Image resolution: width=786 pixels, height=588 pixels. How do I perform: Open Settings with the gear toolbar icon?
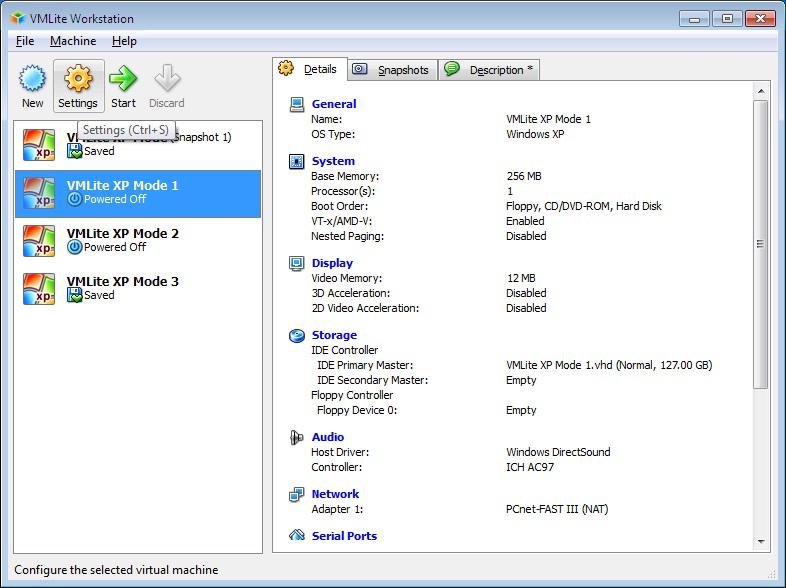click(78, 79)
